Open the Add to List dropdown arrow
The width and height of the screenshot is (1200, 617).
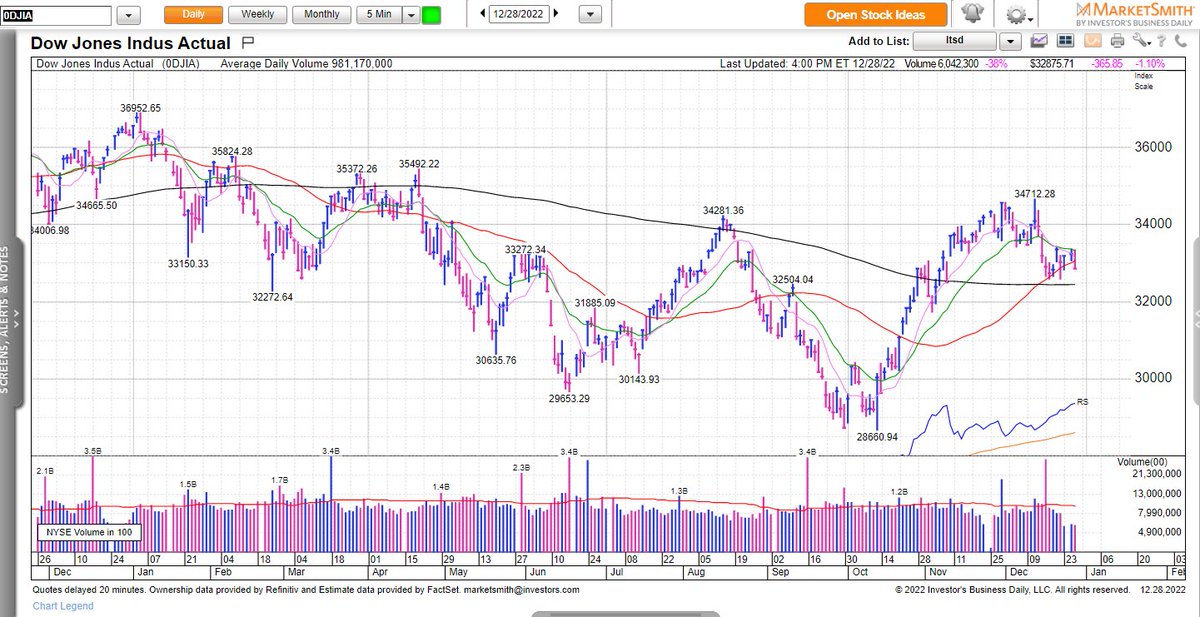tap(1009, 41)
